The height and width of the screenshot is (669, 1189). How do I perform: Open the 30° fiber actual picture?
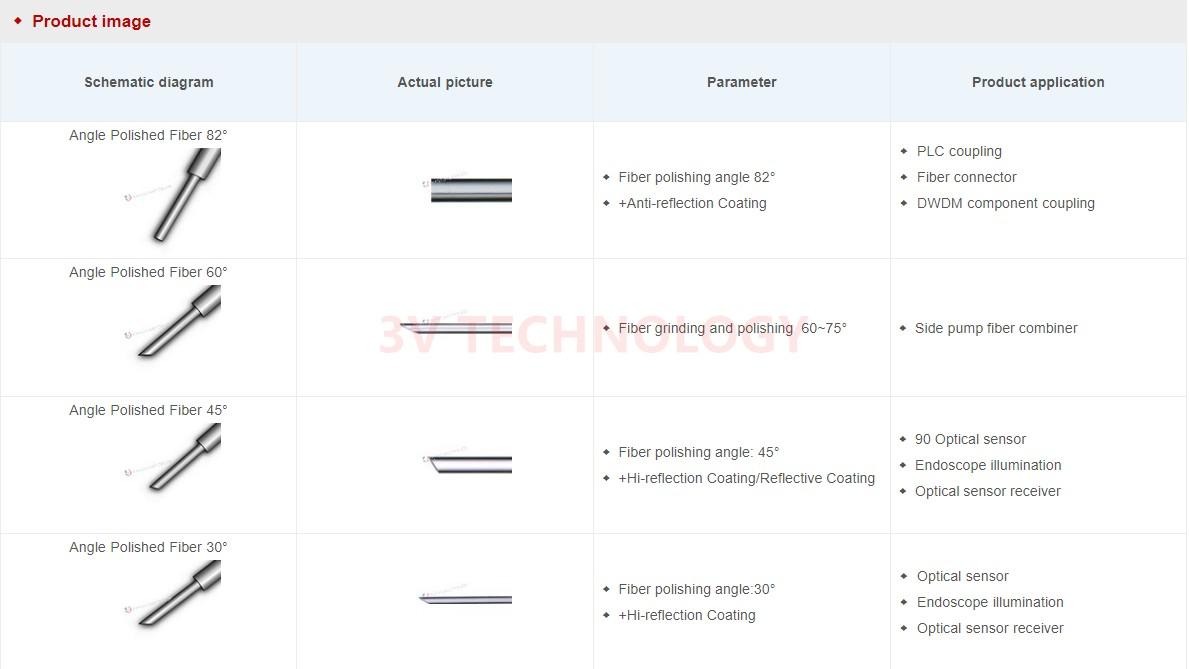(x=465, y=599)
